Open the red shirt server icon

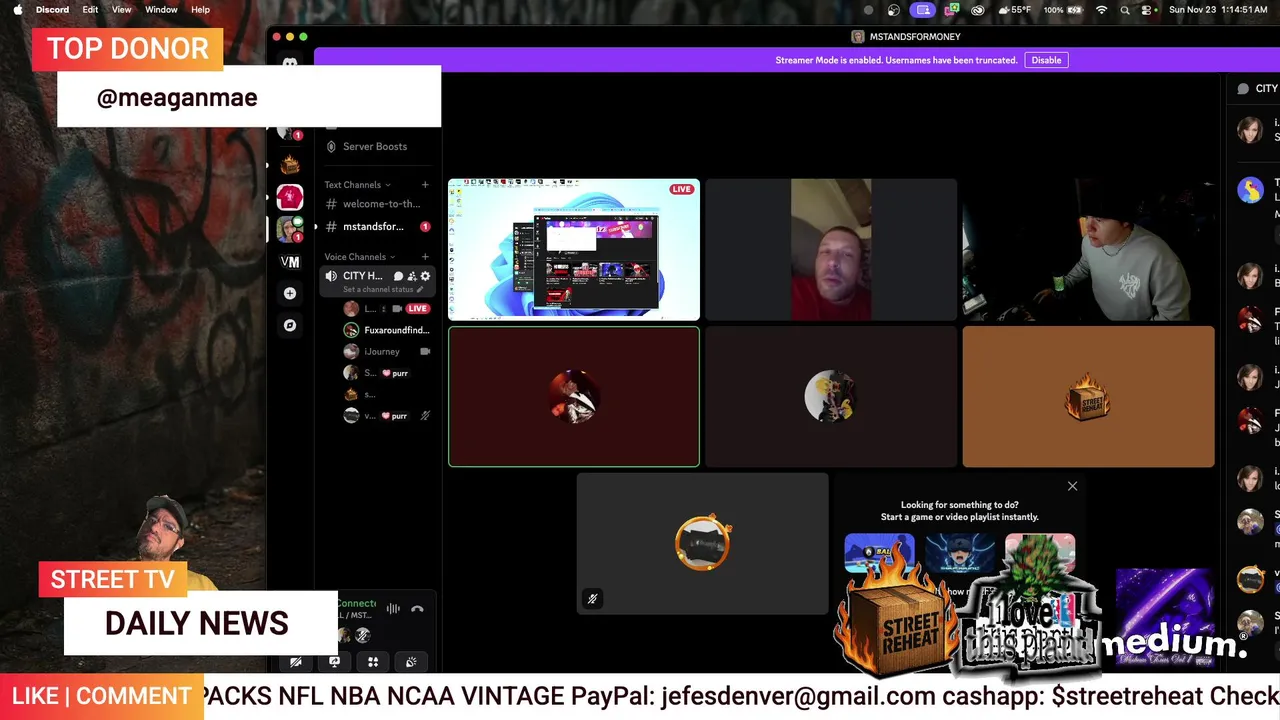[290, 198]
